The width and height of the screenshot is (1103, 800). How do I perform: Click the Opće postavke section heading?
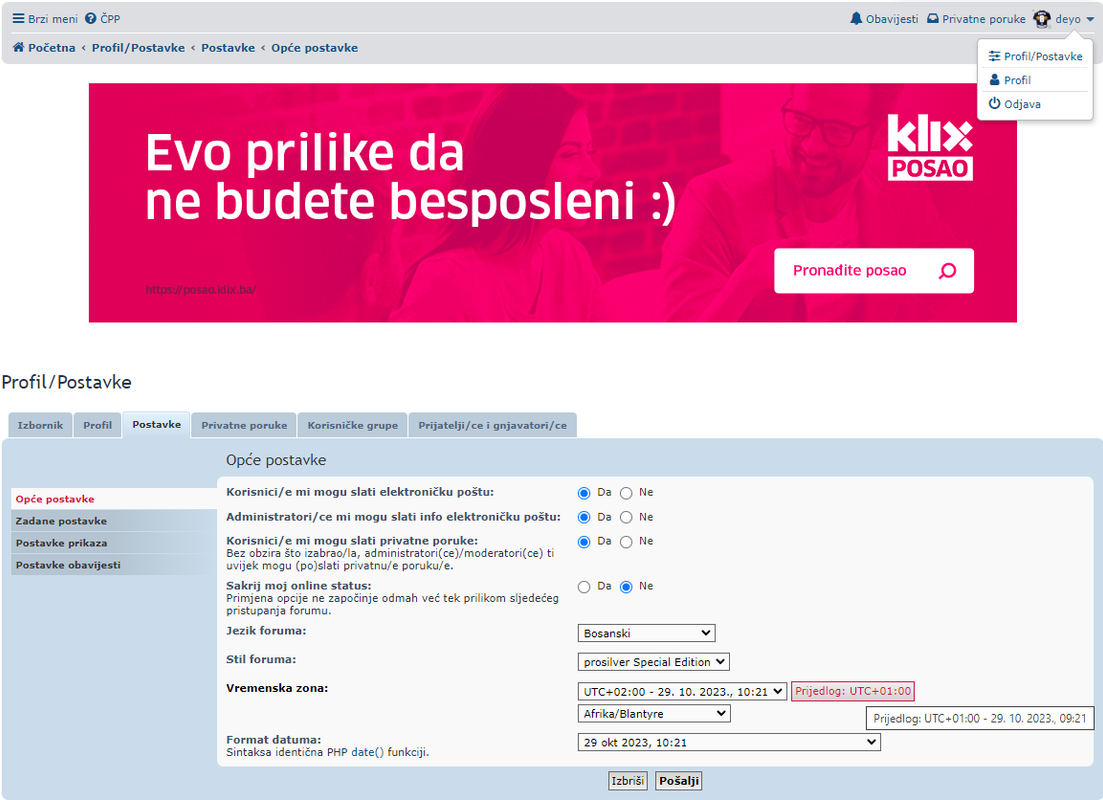(x=276, y=460)
